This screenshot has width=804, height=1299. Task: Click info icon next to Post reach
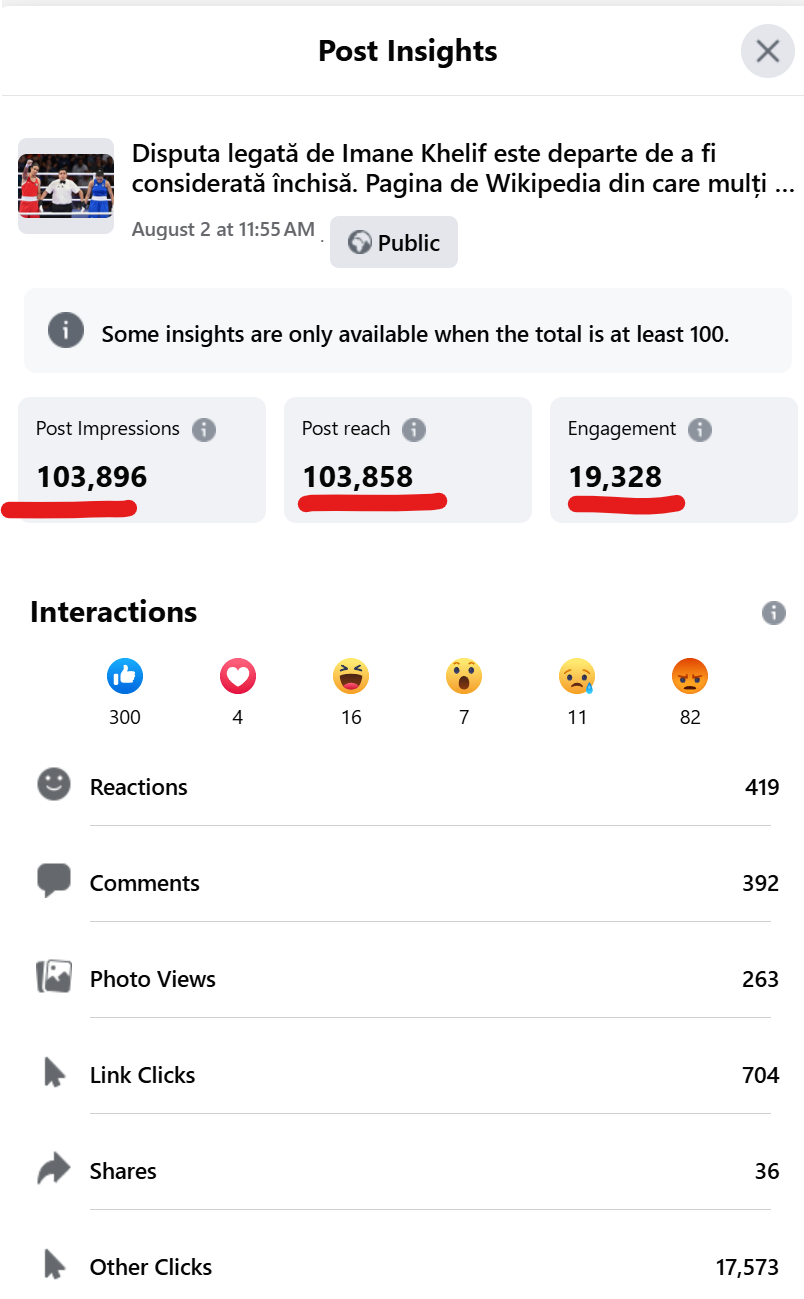(x=414, y=430)
